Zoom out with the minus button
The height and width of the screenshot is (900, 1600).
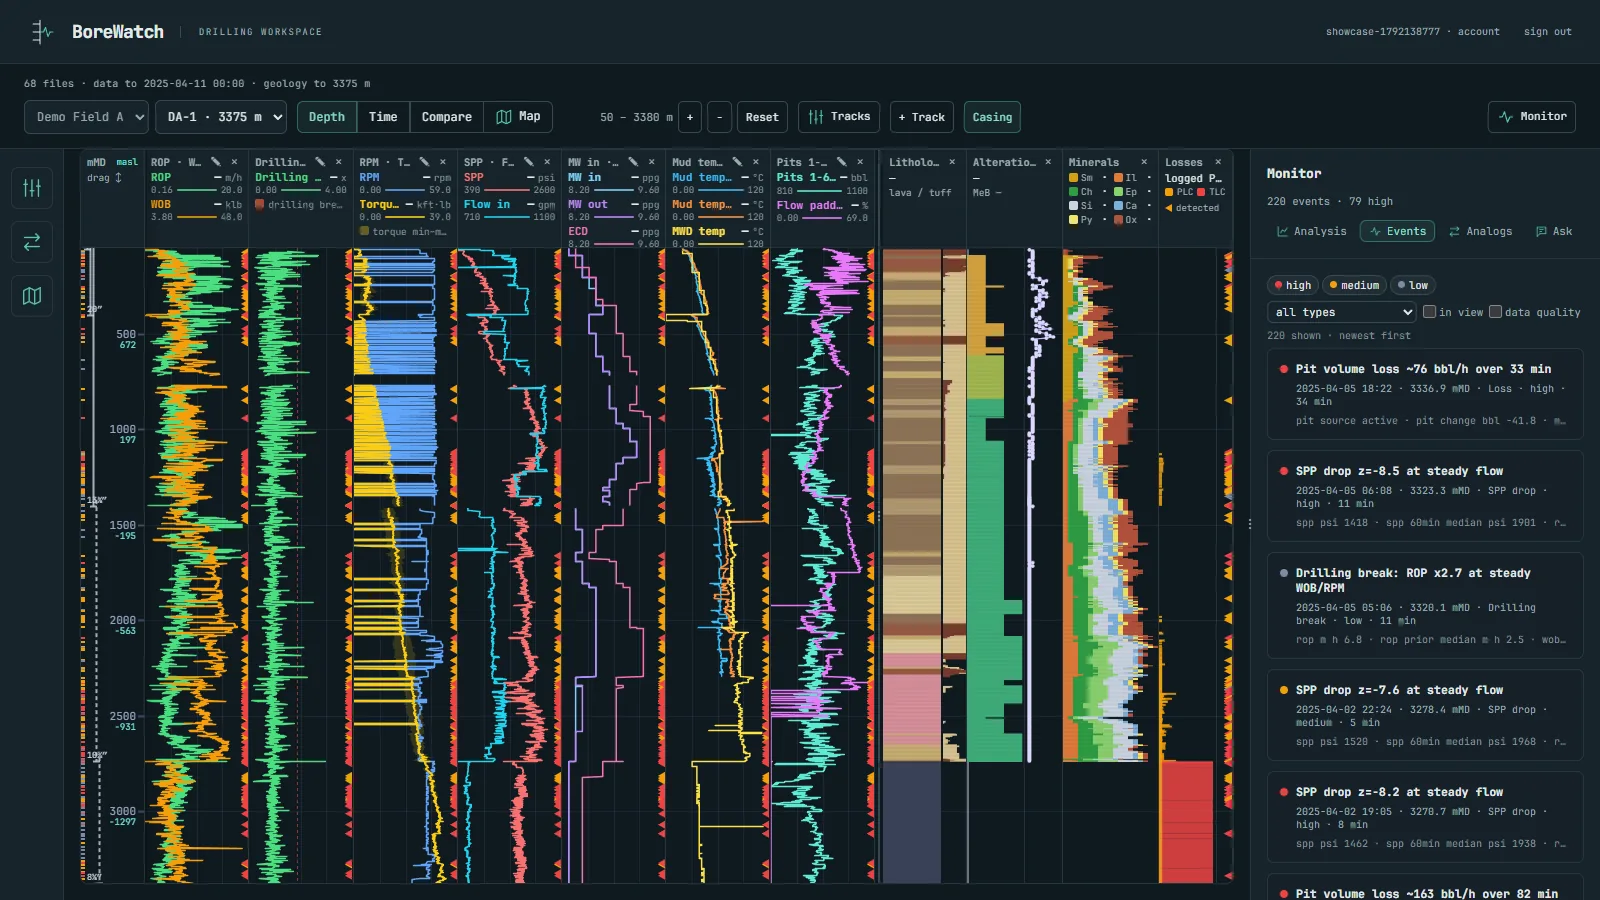click(720, 117)
